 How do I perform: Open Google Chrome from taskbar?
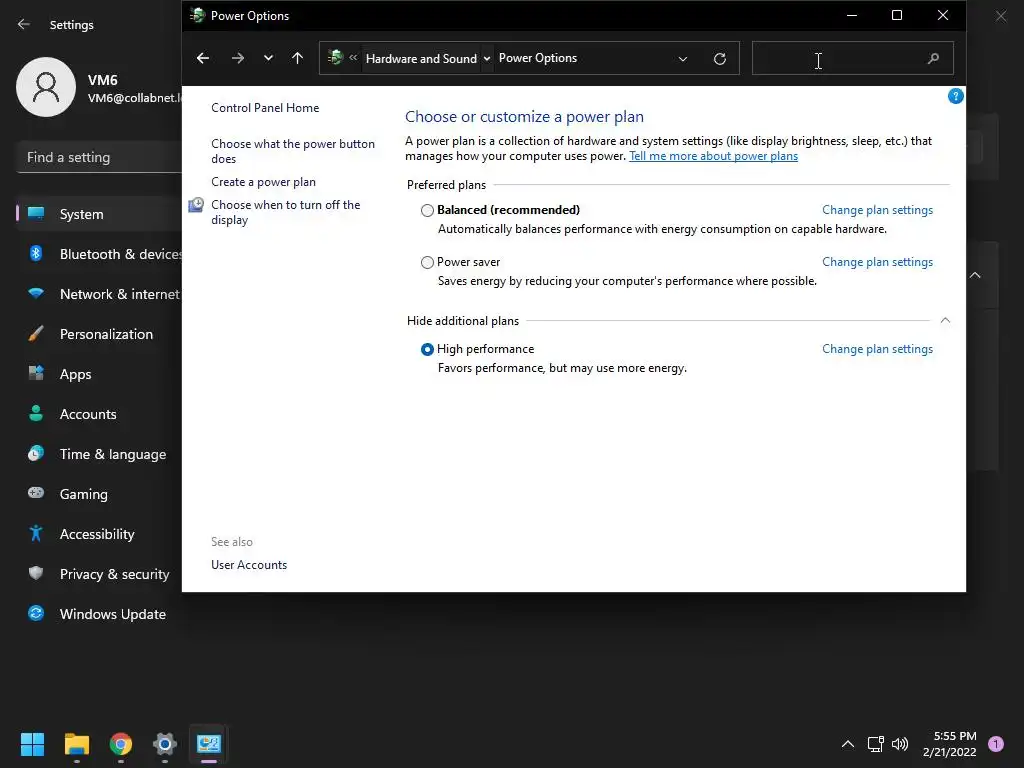tap(121, 744)
